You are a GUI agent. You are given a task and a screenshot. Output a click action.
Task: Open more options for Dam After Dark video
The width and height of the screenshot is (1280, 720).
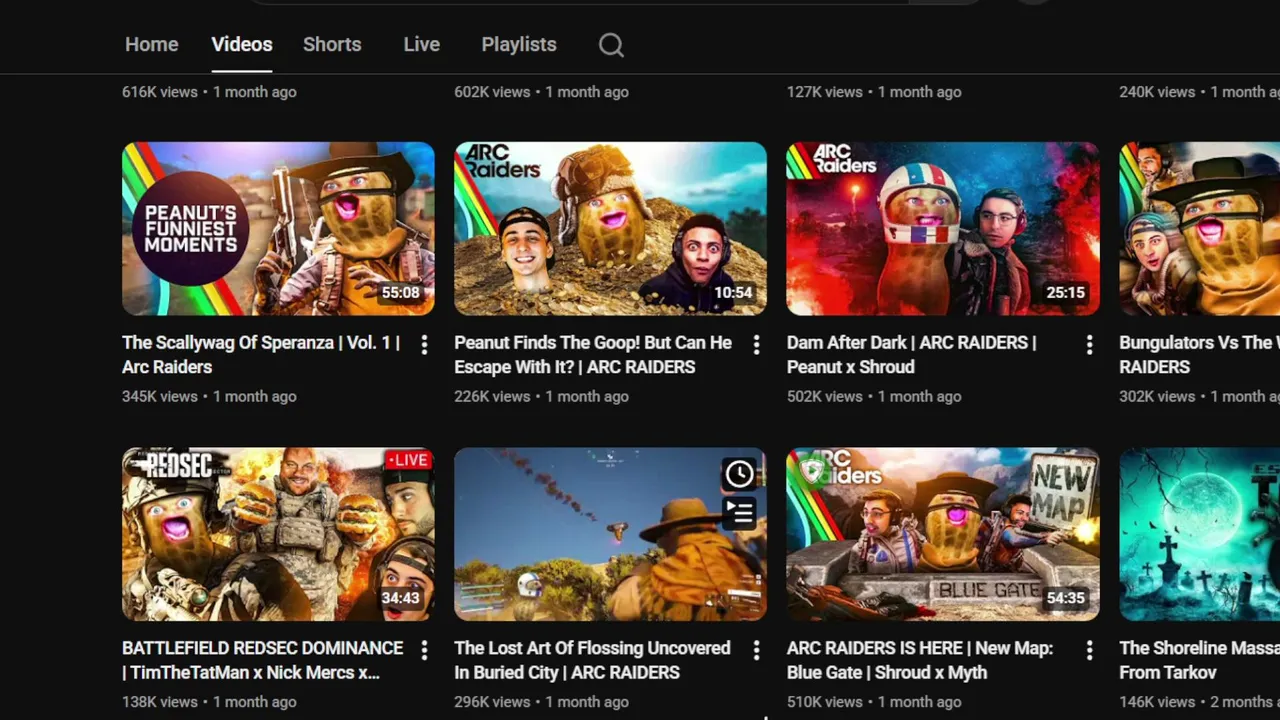click(x=1089, y=345)
